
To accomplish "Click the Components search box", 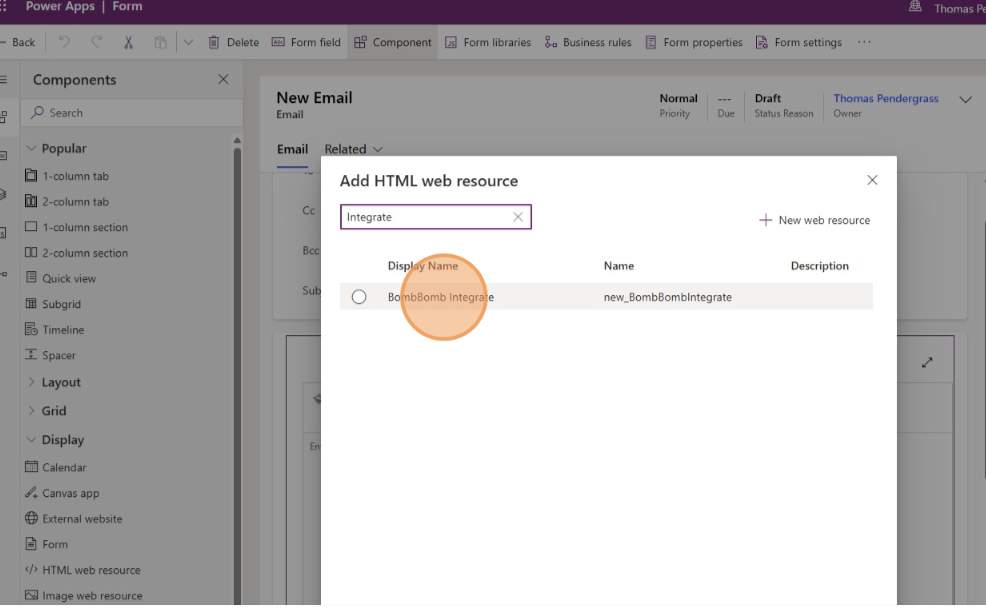I will tap(132, 113).
